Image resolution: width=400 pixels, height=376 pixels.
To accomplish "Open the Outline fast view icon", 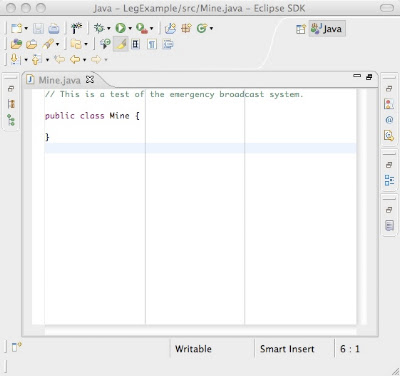I will [389, 180].
